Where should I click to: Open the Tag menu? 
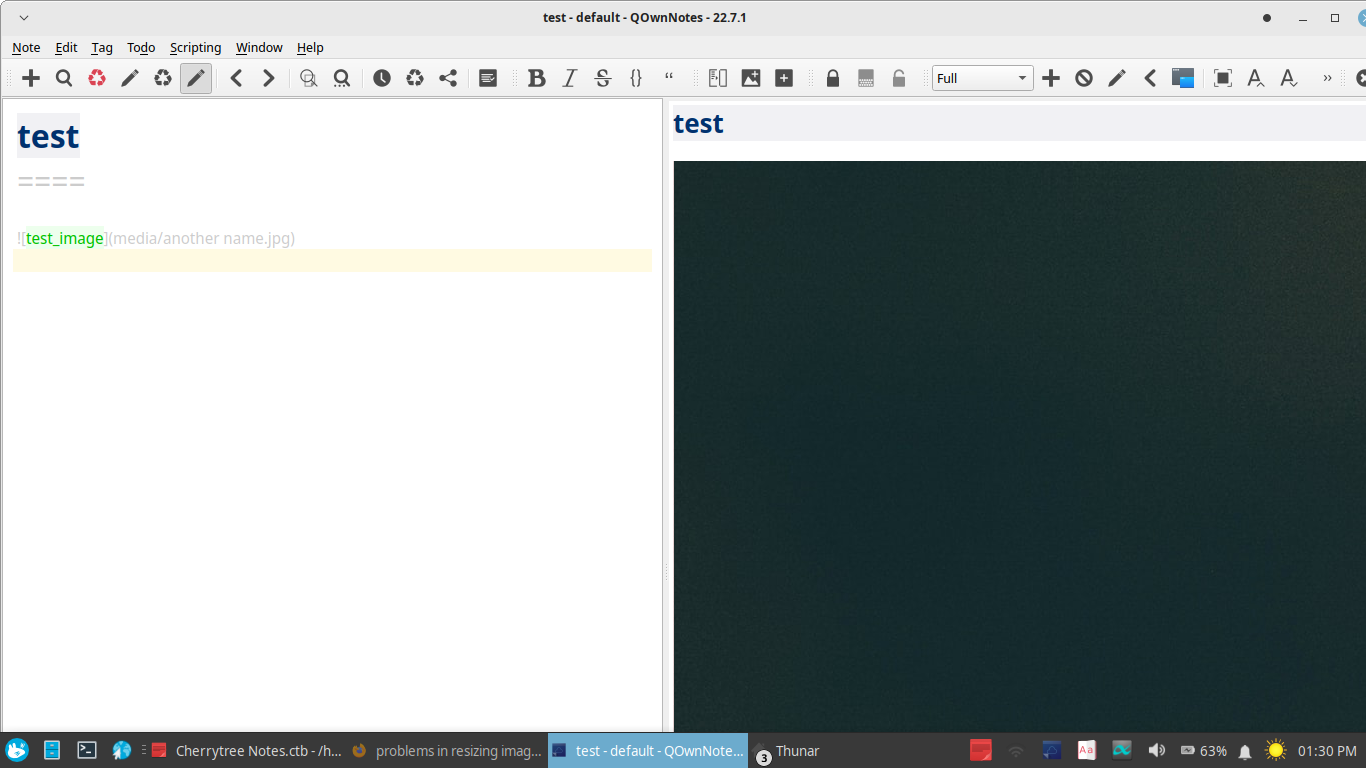(102, 47)
